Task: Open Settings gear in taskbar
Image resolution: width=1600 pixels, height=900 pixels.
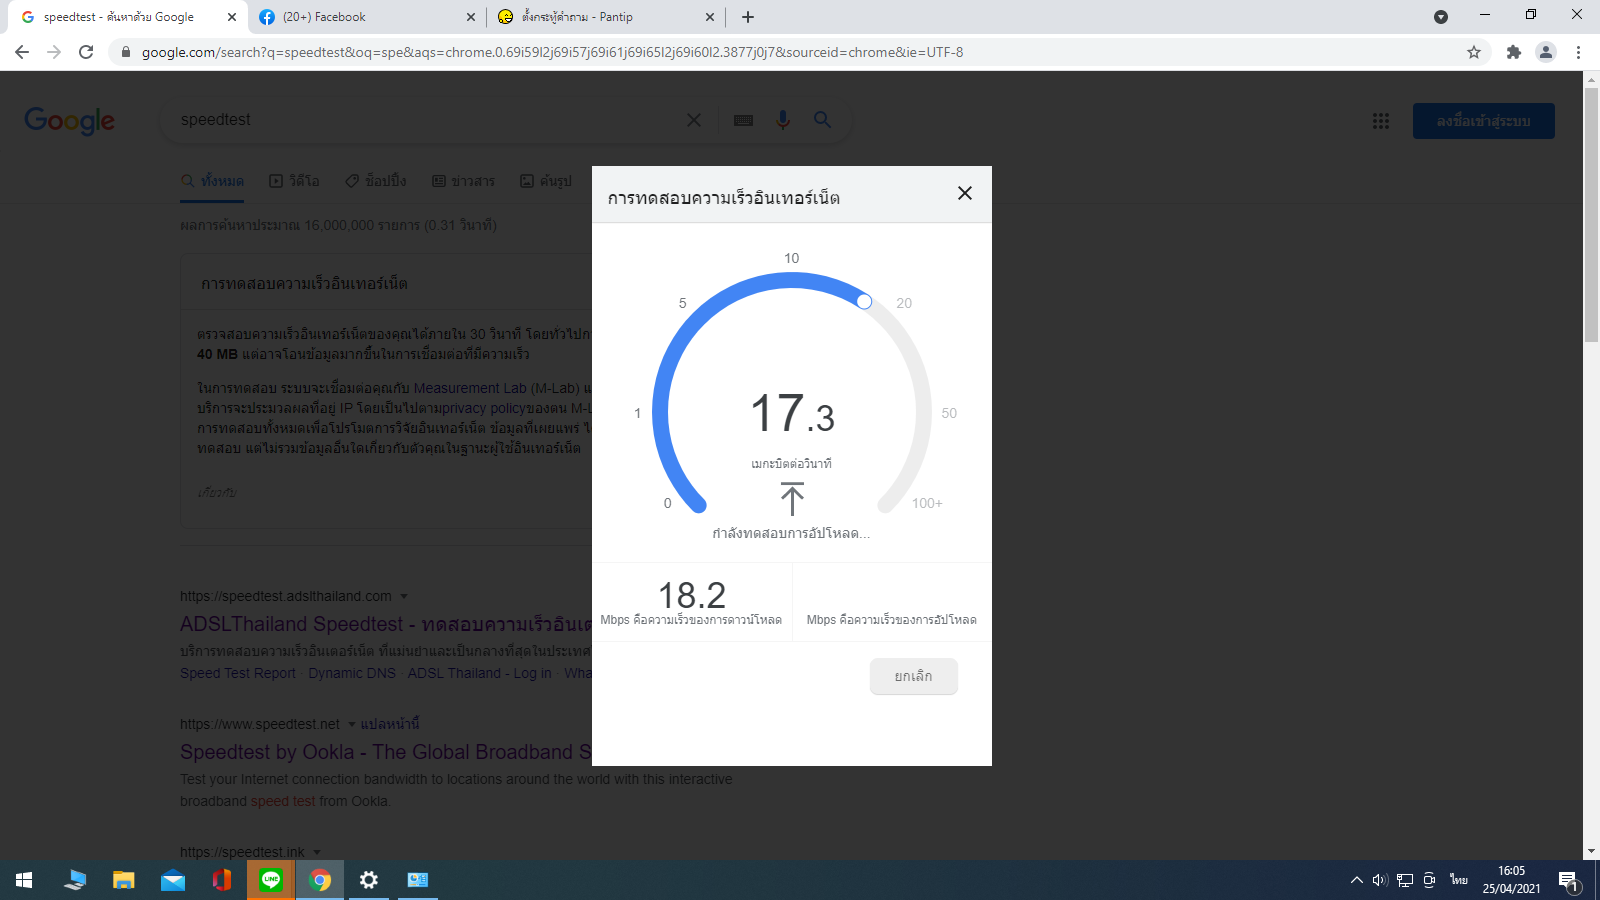Action: tap(369, 880)
